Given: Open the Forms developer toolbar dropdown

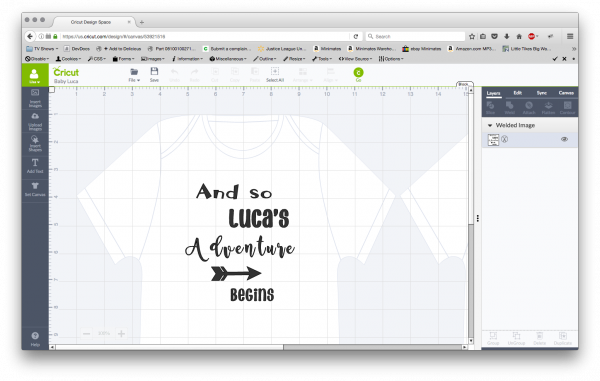Looking at the screenshot, I should [123, 59].
